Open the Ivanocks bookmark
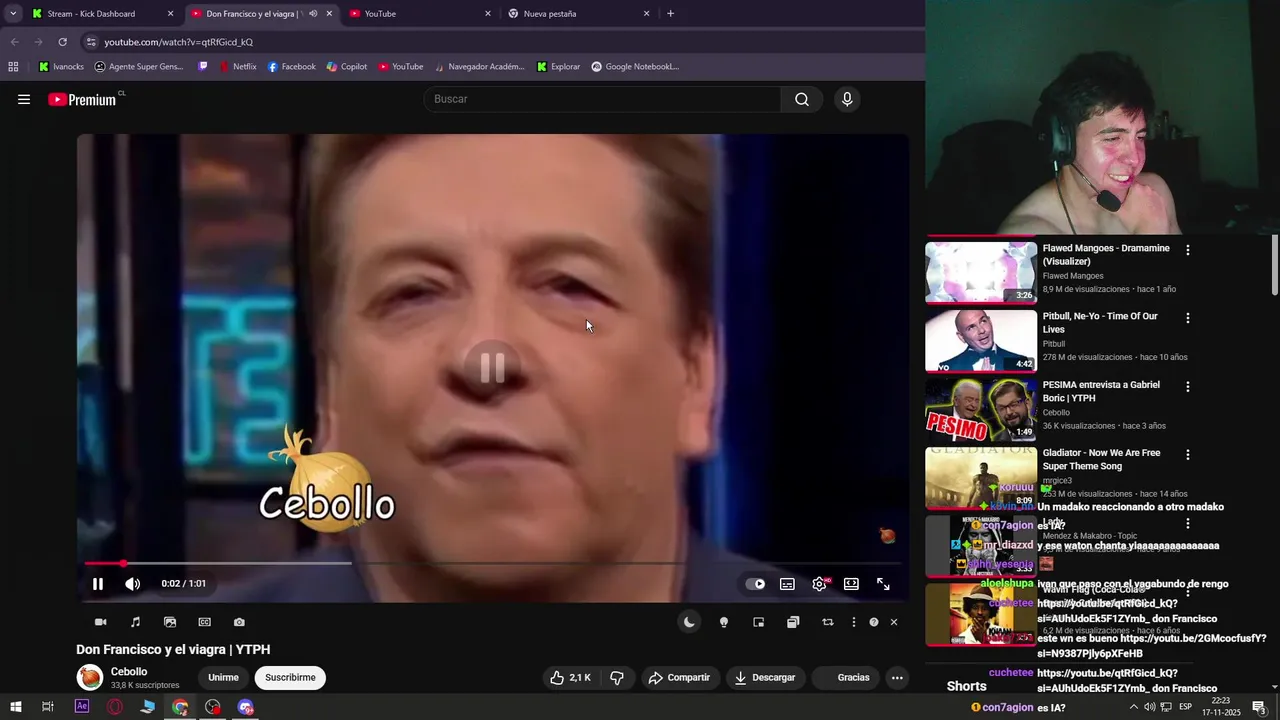 click(60, 67)
